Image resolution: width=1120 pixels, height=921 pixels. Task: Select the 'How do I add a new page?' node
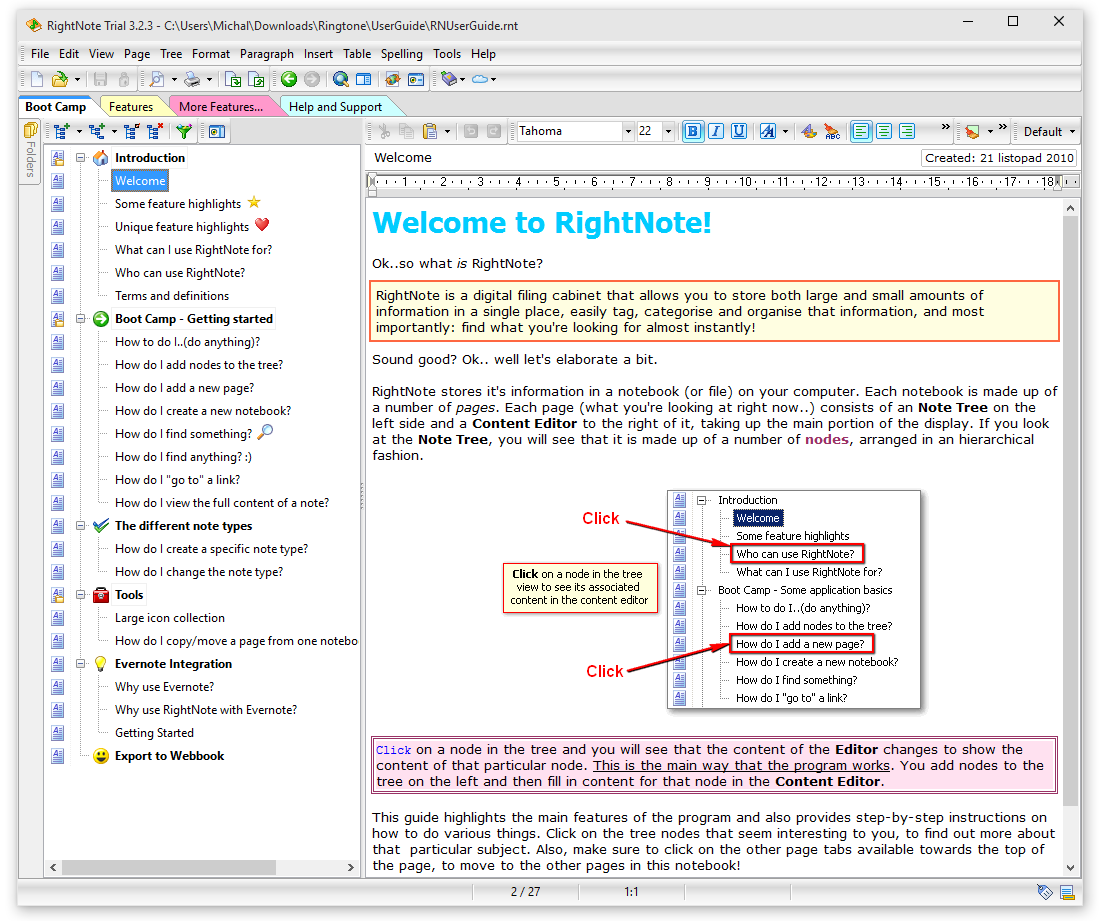(184, 388)
